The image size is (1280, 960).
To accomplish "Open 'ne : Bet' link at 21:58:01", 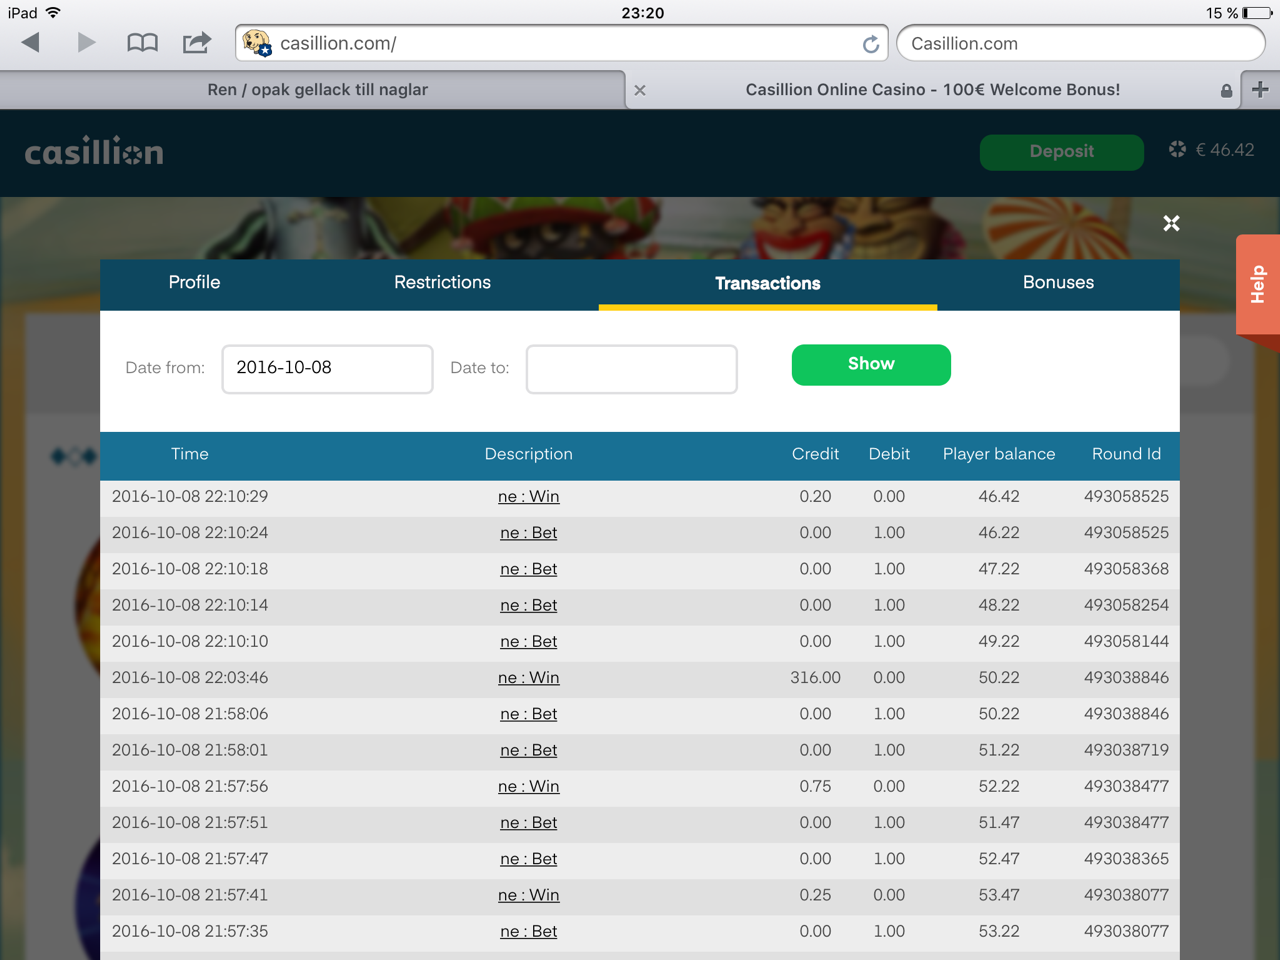I will click(529, 750).
